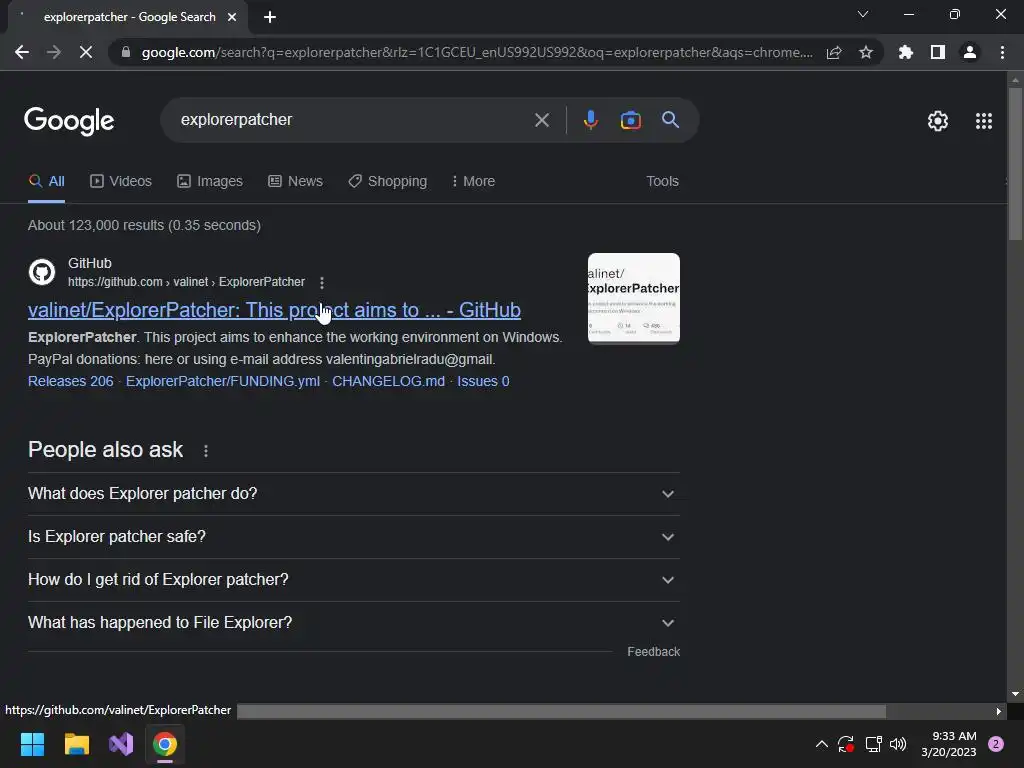Bookmark this page with the star
1024x768 pixels.
(x=866, y=52)
